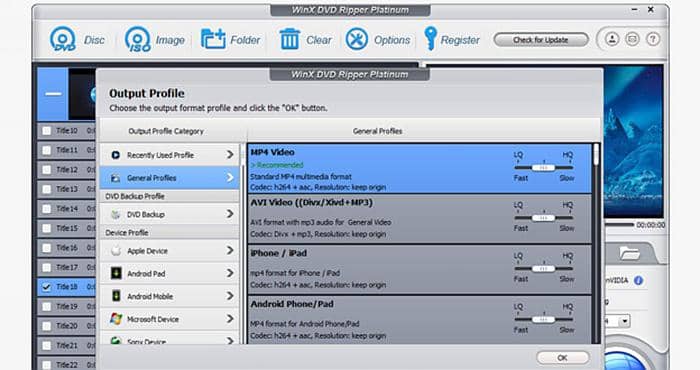This screenshot has width=700, height=370.
Task: Expand Apple Device chevron
Action: [x=230, y=250]
